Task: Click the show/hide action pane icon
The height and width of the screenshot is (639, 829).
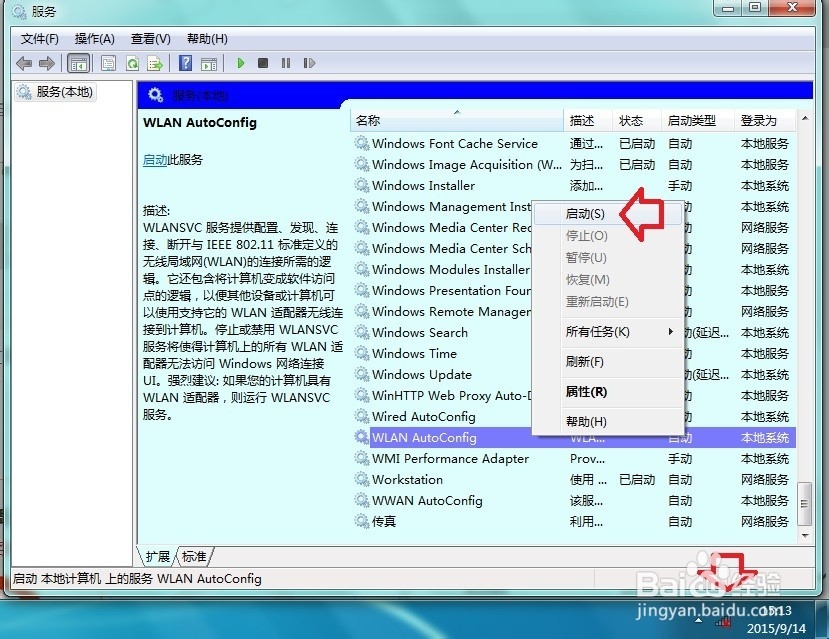Action: pos(209,64)
